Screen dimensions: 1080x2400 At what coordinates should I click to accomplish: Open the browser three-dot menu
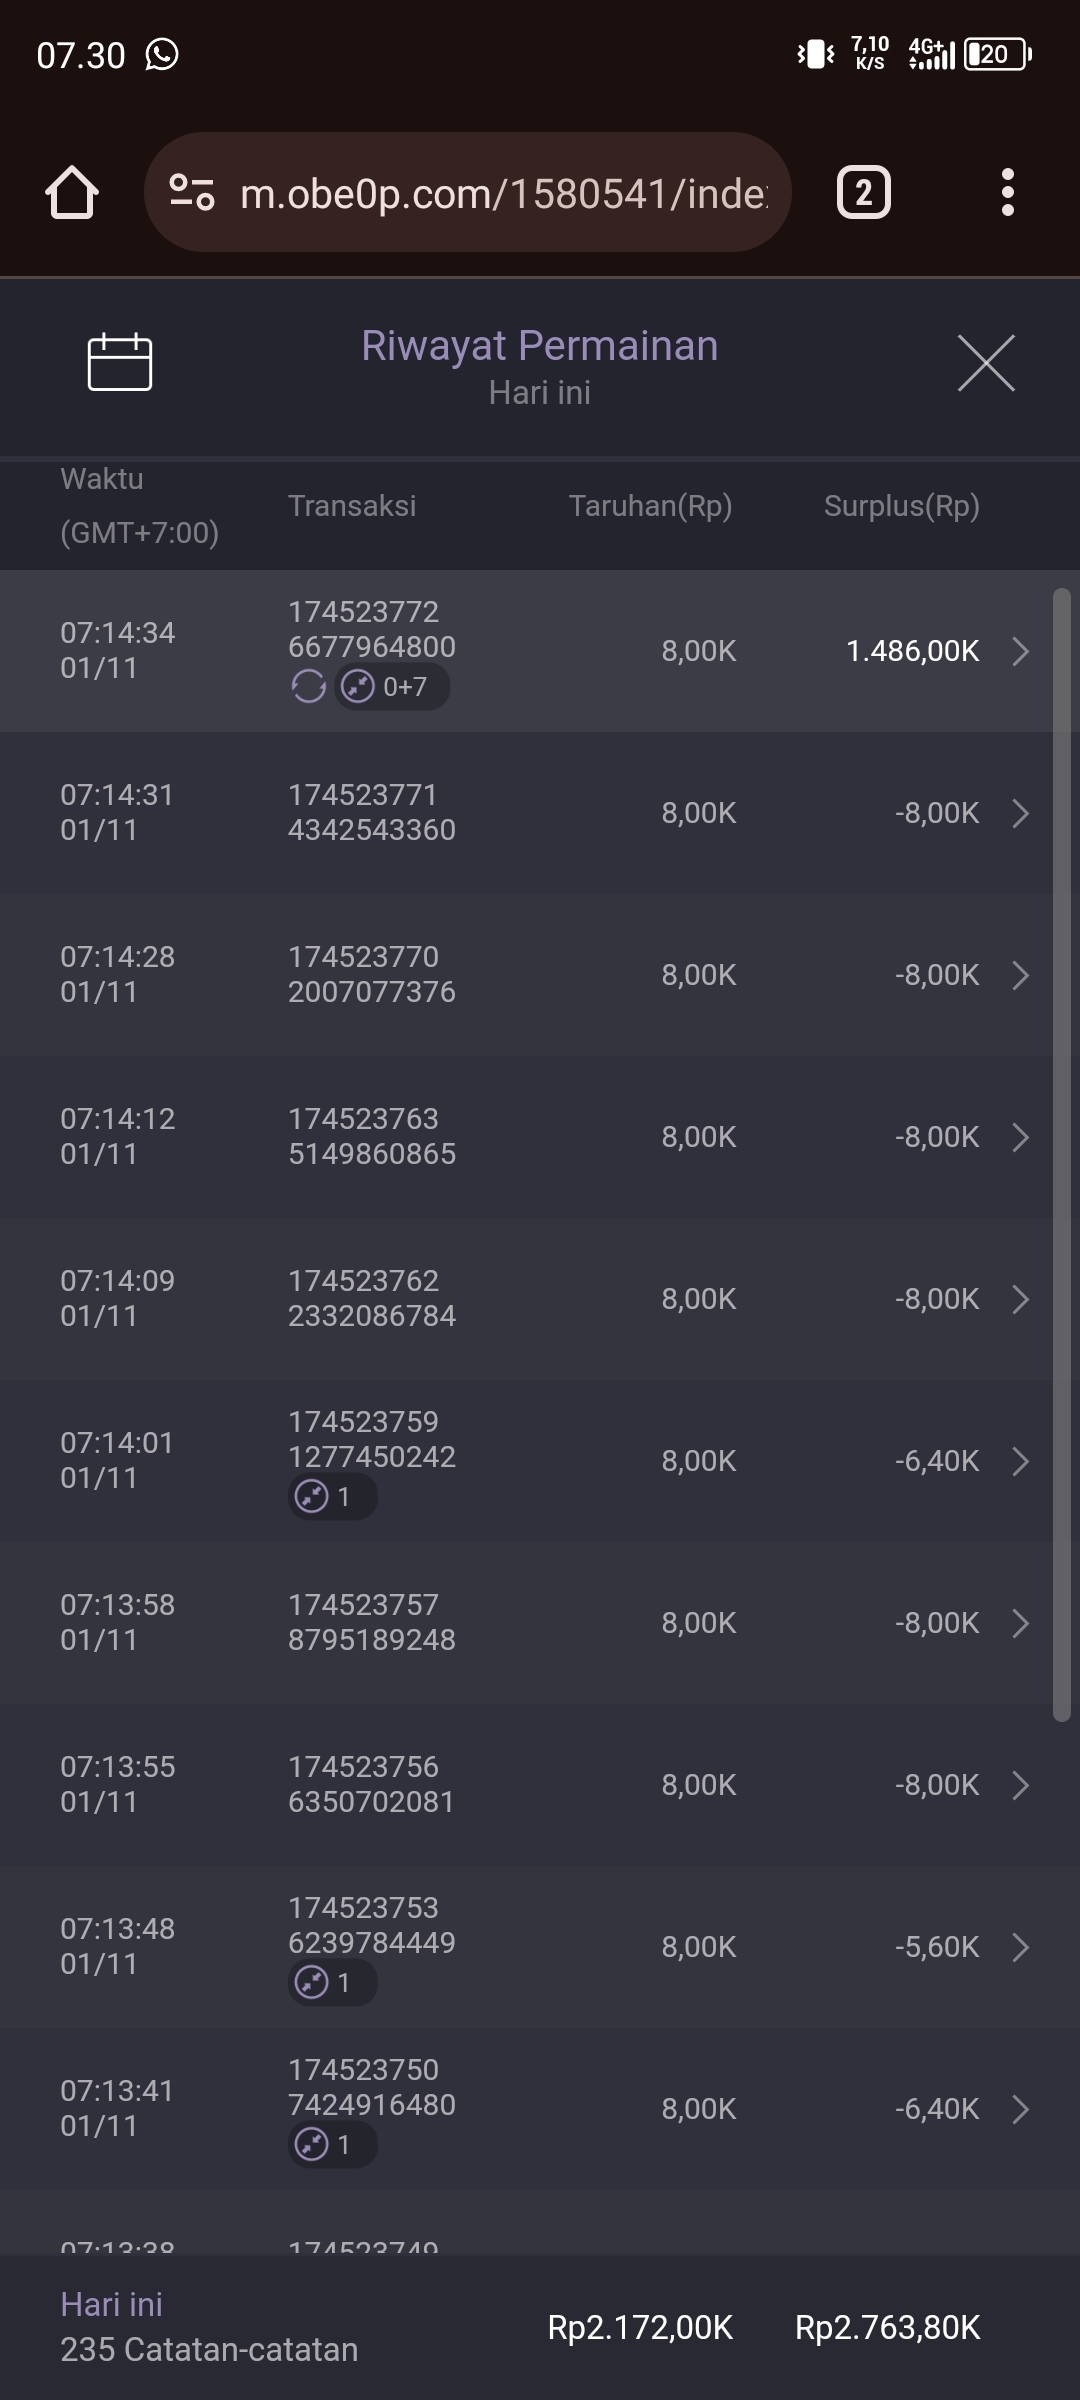coord(1008,192)
